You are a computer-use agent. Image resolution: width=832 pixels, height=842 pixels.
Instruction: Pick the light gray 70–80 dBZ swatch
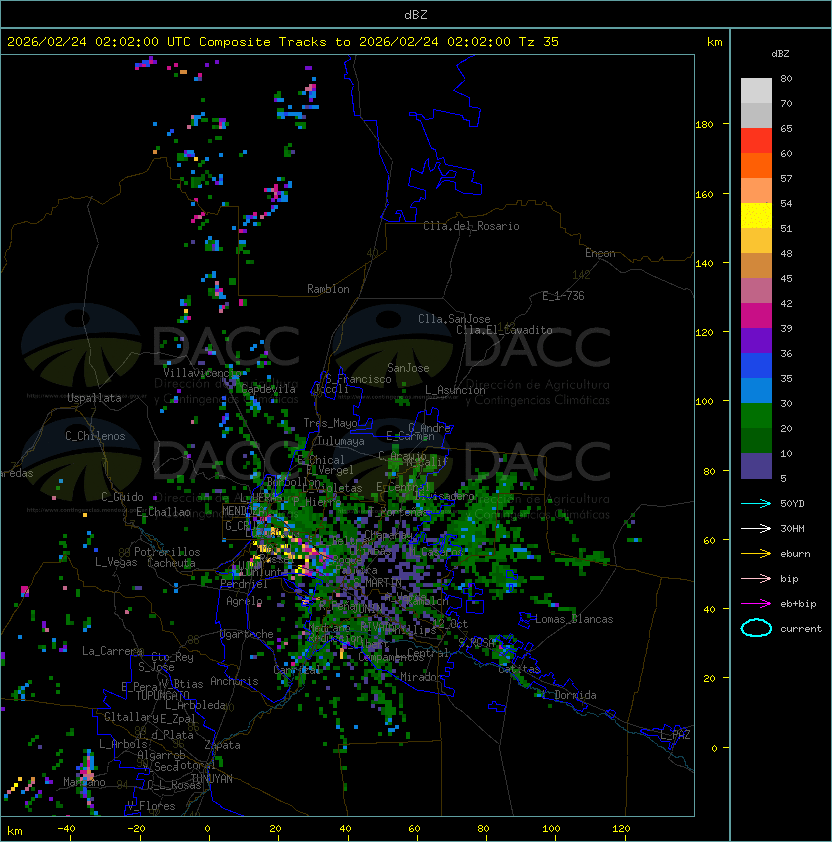tap(756, 91)
